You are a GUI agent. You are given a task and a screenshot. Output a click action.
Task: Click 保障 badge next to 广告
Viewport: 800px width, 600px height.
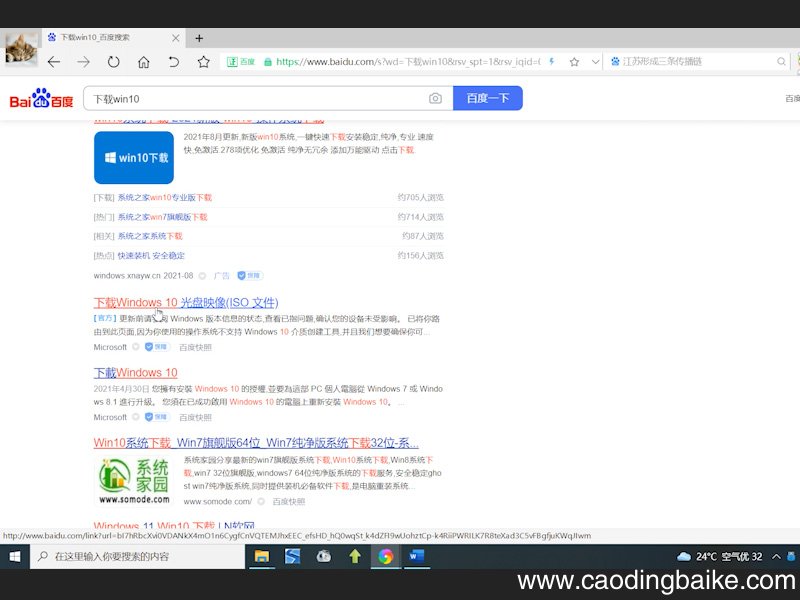click(250, 276)
